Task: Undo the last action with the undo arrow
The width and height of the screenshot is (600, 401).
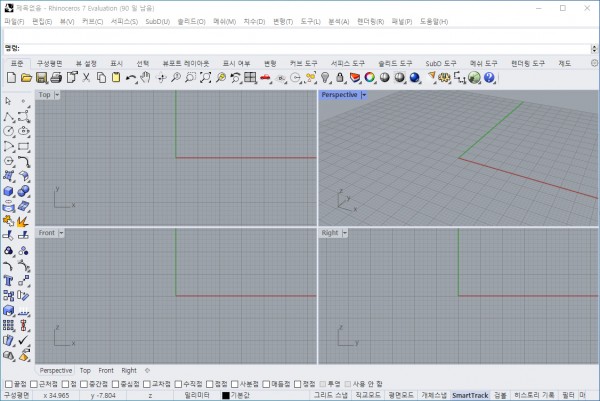Action: [131, 78]
